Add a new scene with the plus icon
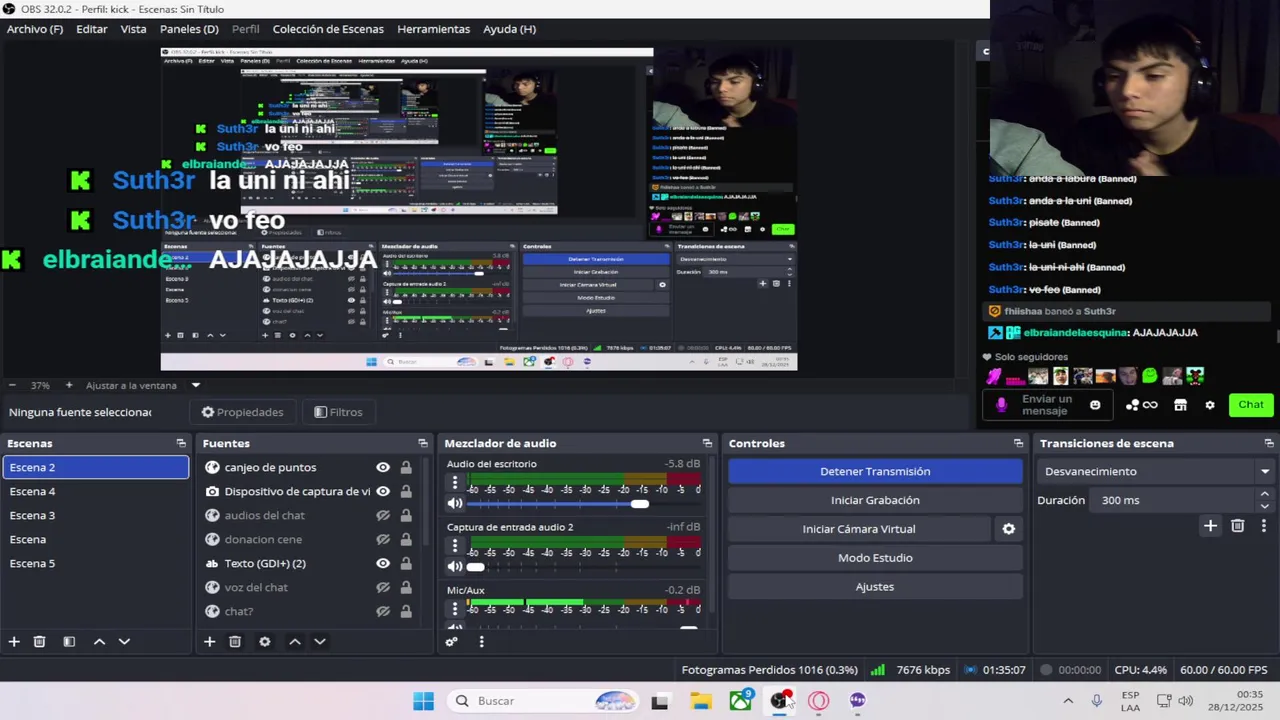 14,641
